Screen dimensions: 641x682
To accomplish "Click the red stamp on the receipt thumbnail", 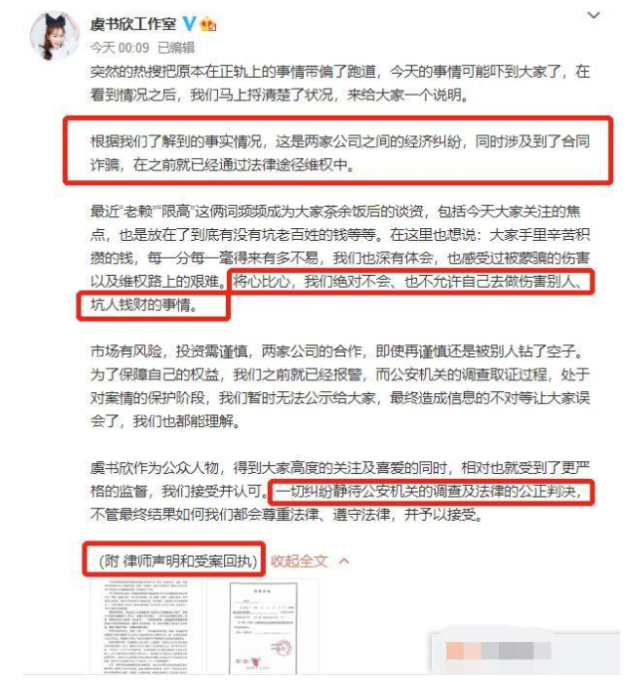I will (283, 648).
